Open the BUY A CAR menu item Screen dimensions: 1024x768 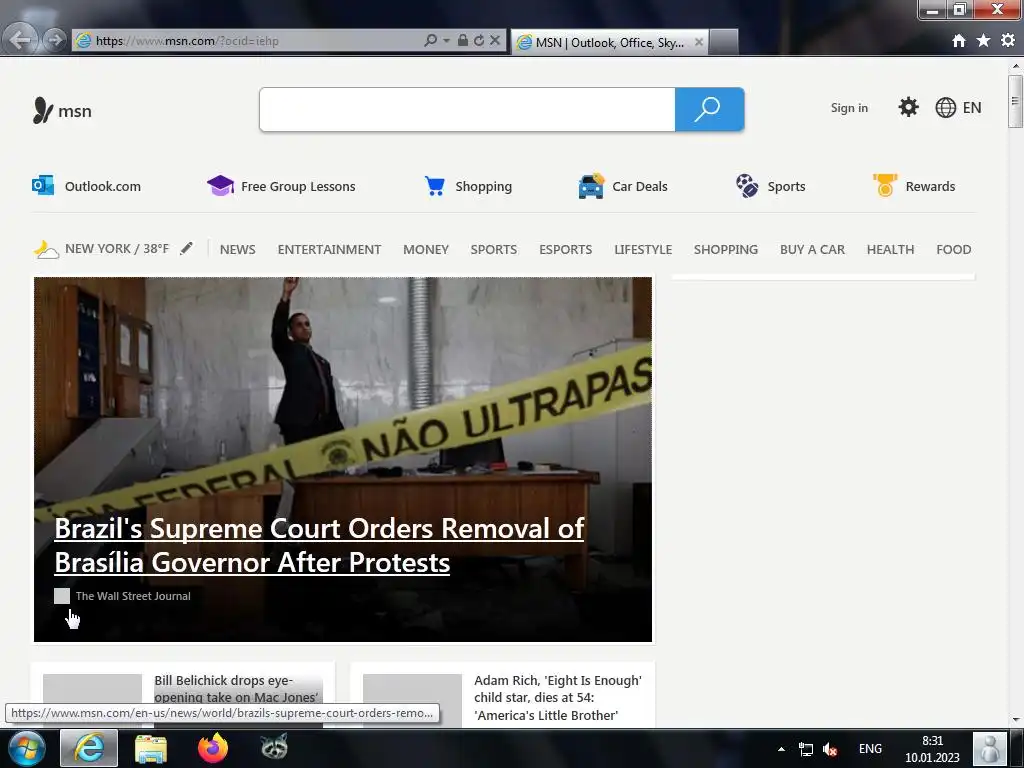[812, 249]
